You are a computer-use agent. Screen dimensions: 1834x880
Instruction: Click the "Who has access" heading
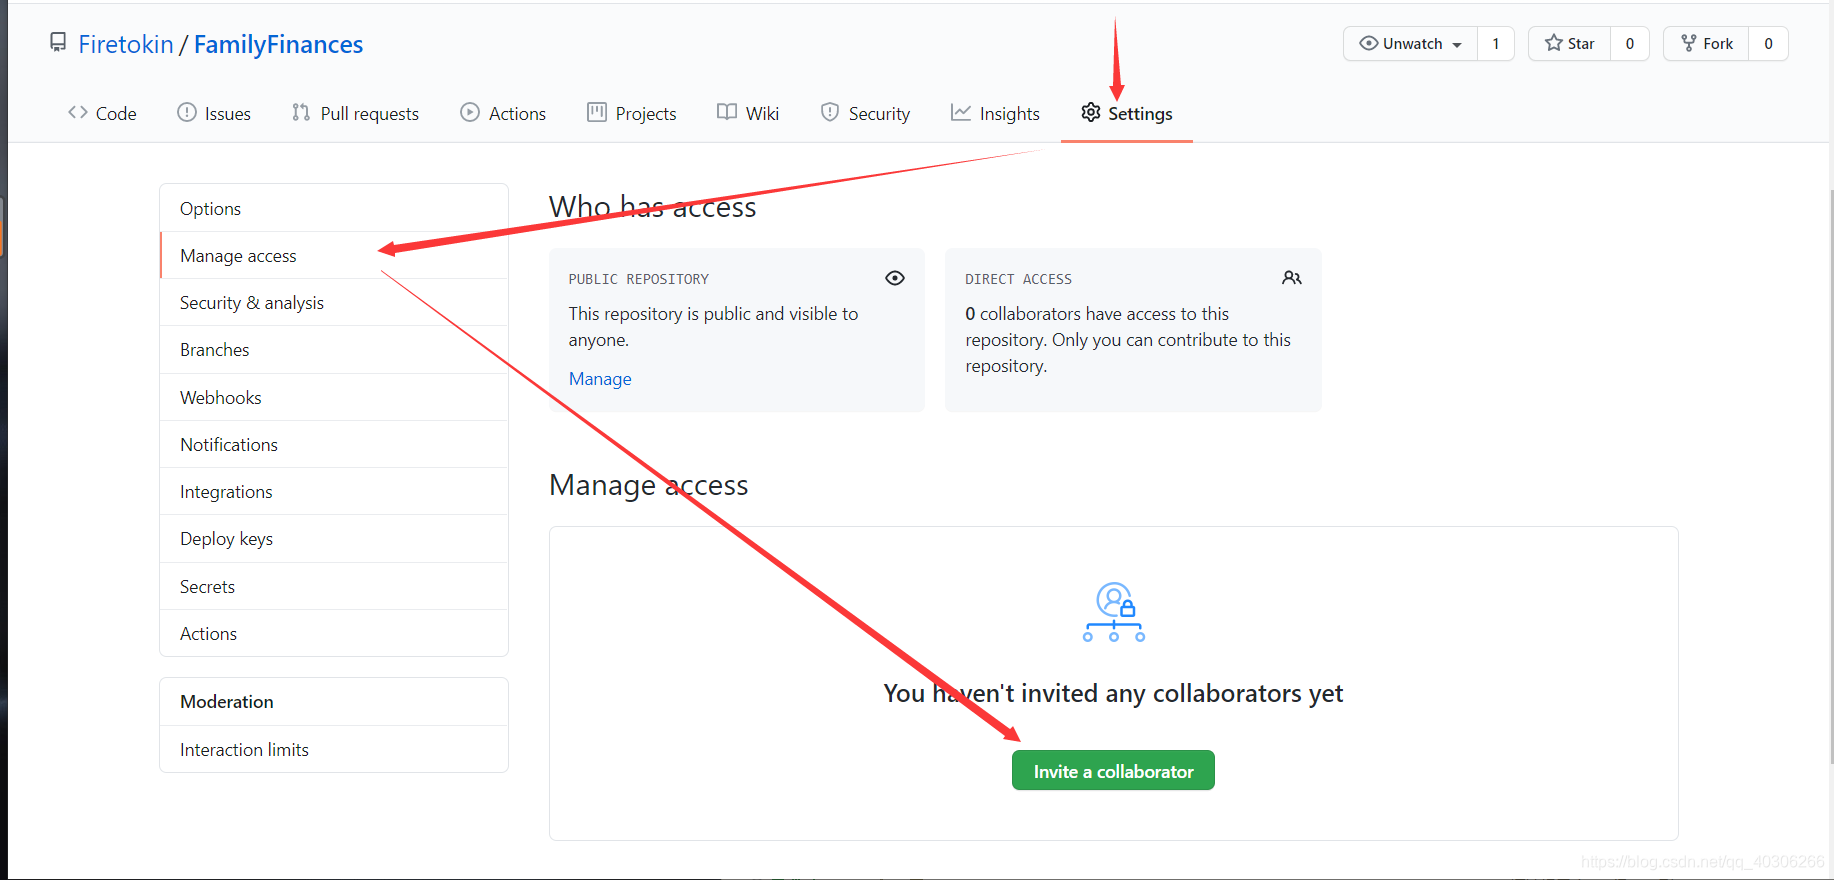click(652, 206)
